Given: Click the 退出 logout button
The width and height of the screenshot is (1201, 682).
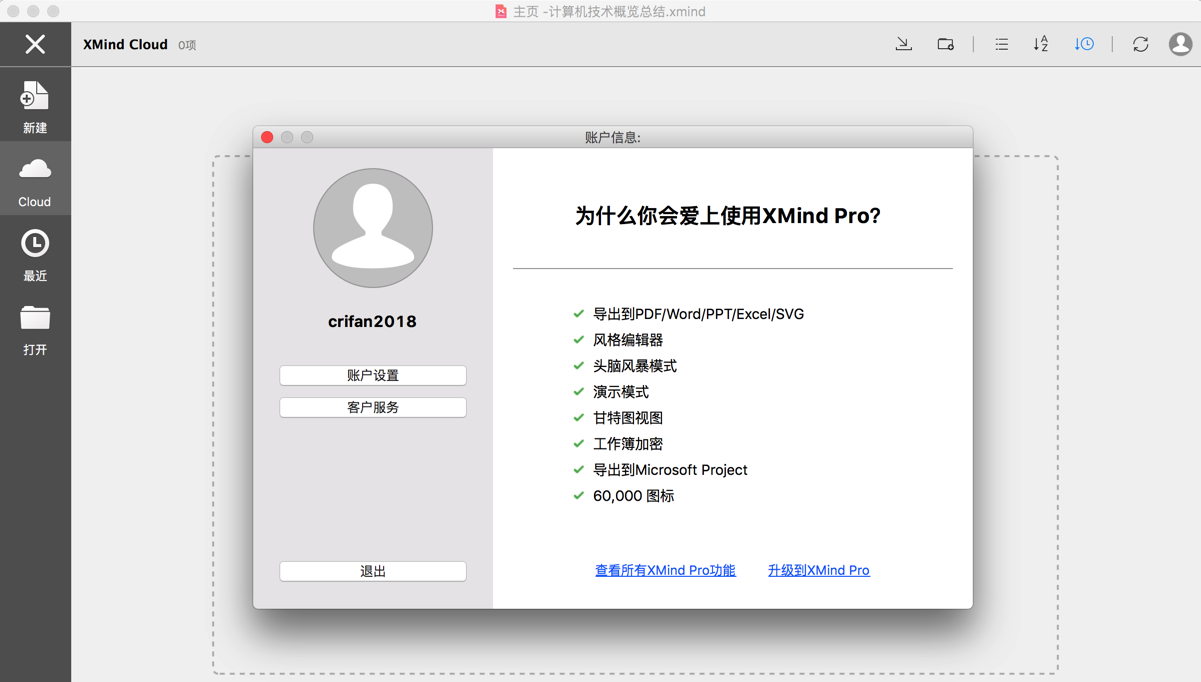Looking at the screenshot, I should pos(373,571).
